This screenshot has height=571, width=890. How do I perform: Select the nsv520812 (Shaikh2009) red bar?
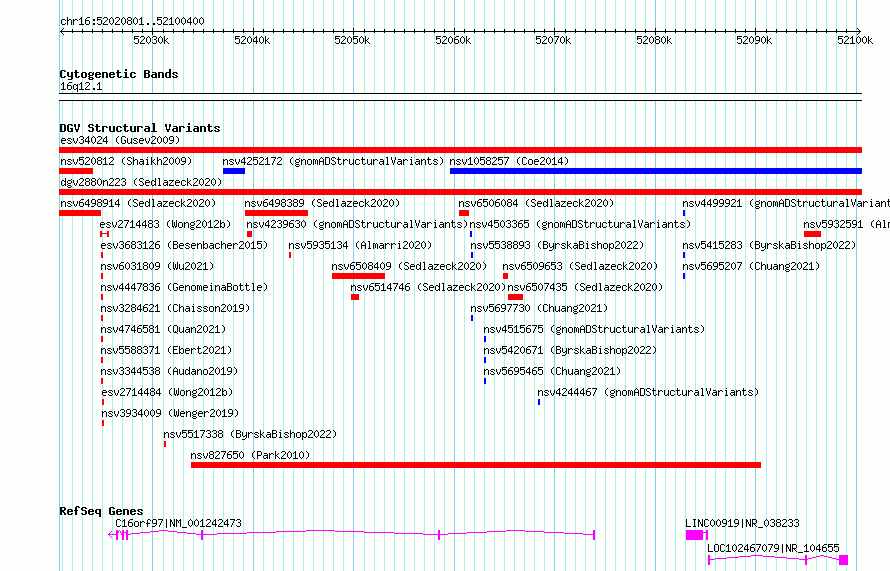76,171
